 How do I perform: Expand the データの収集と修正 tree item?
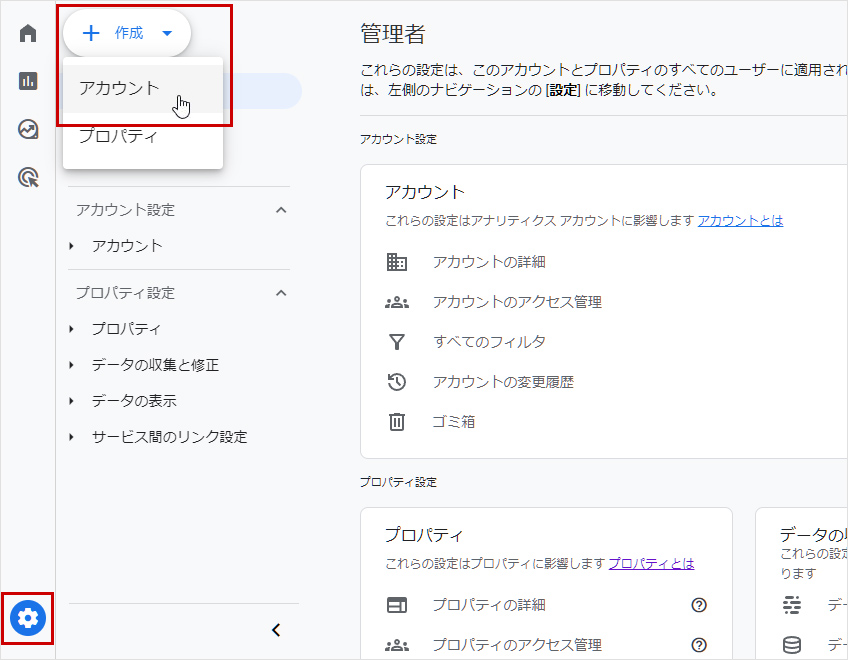154,365
